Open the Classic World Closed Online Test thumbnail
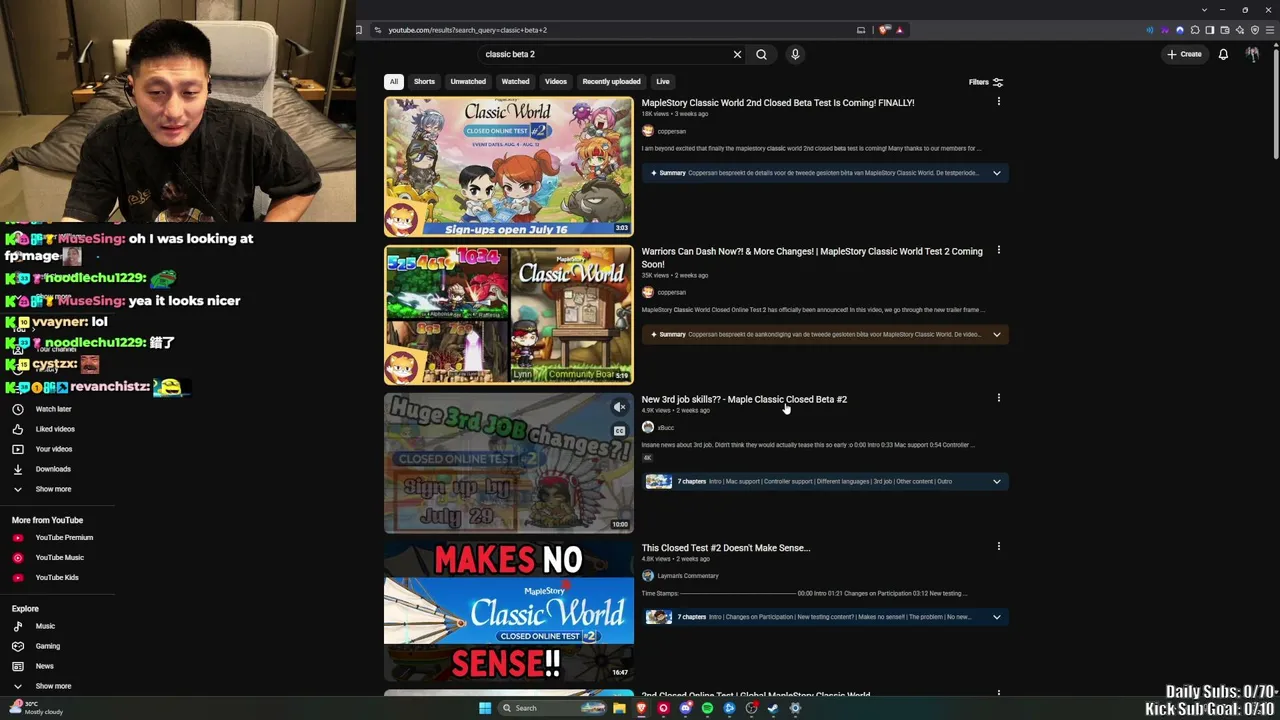The height and width of the screenshot is (720, 1280). (x=509, y=167)
